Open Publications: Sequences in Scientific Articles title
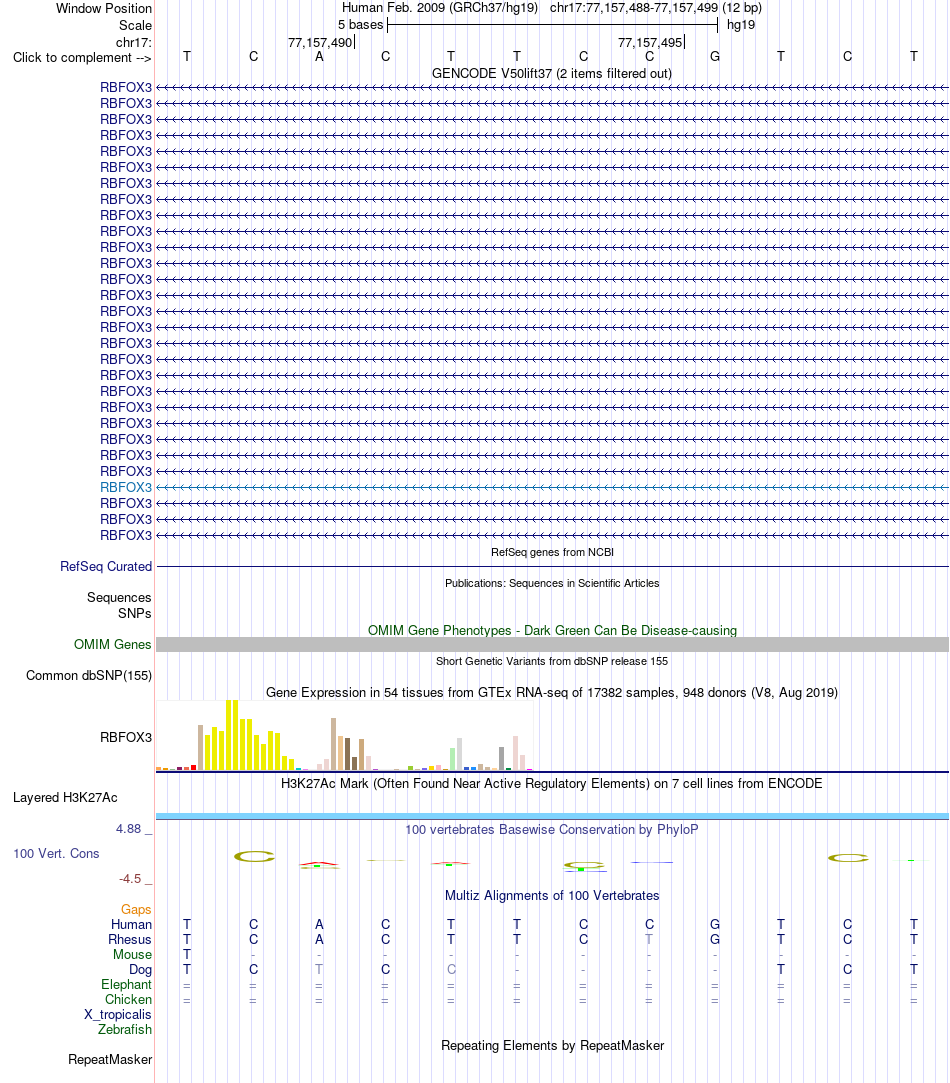Image resolution: width=950 pixels, height=1083 pixels. 552,583
